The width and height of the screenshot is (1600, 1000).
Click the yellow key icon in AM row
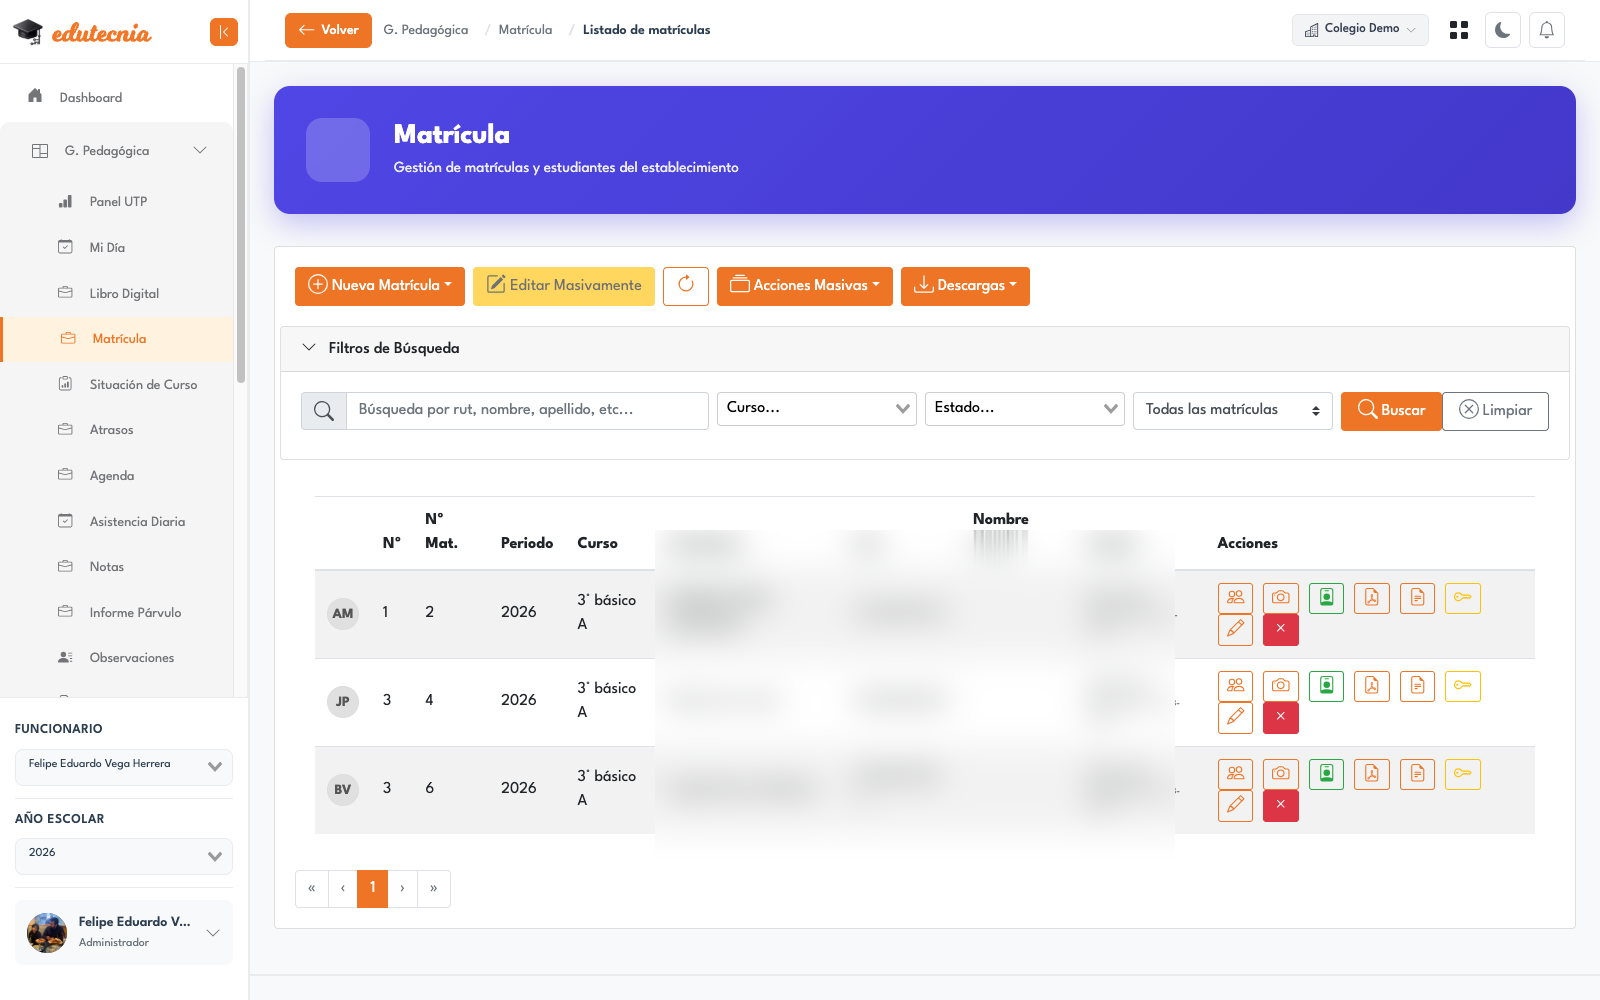click(x=1463, y=598)
